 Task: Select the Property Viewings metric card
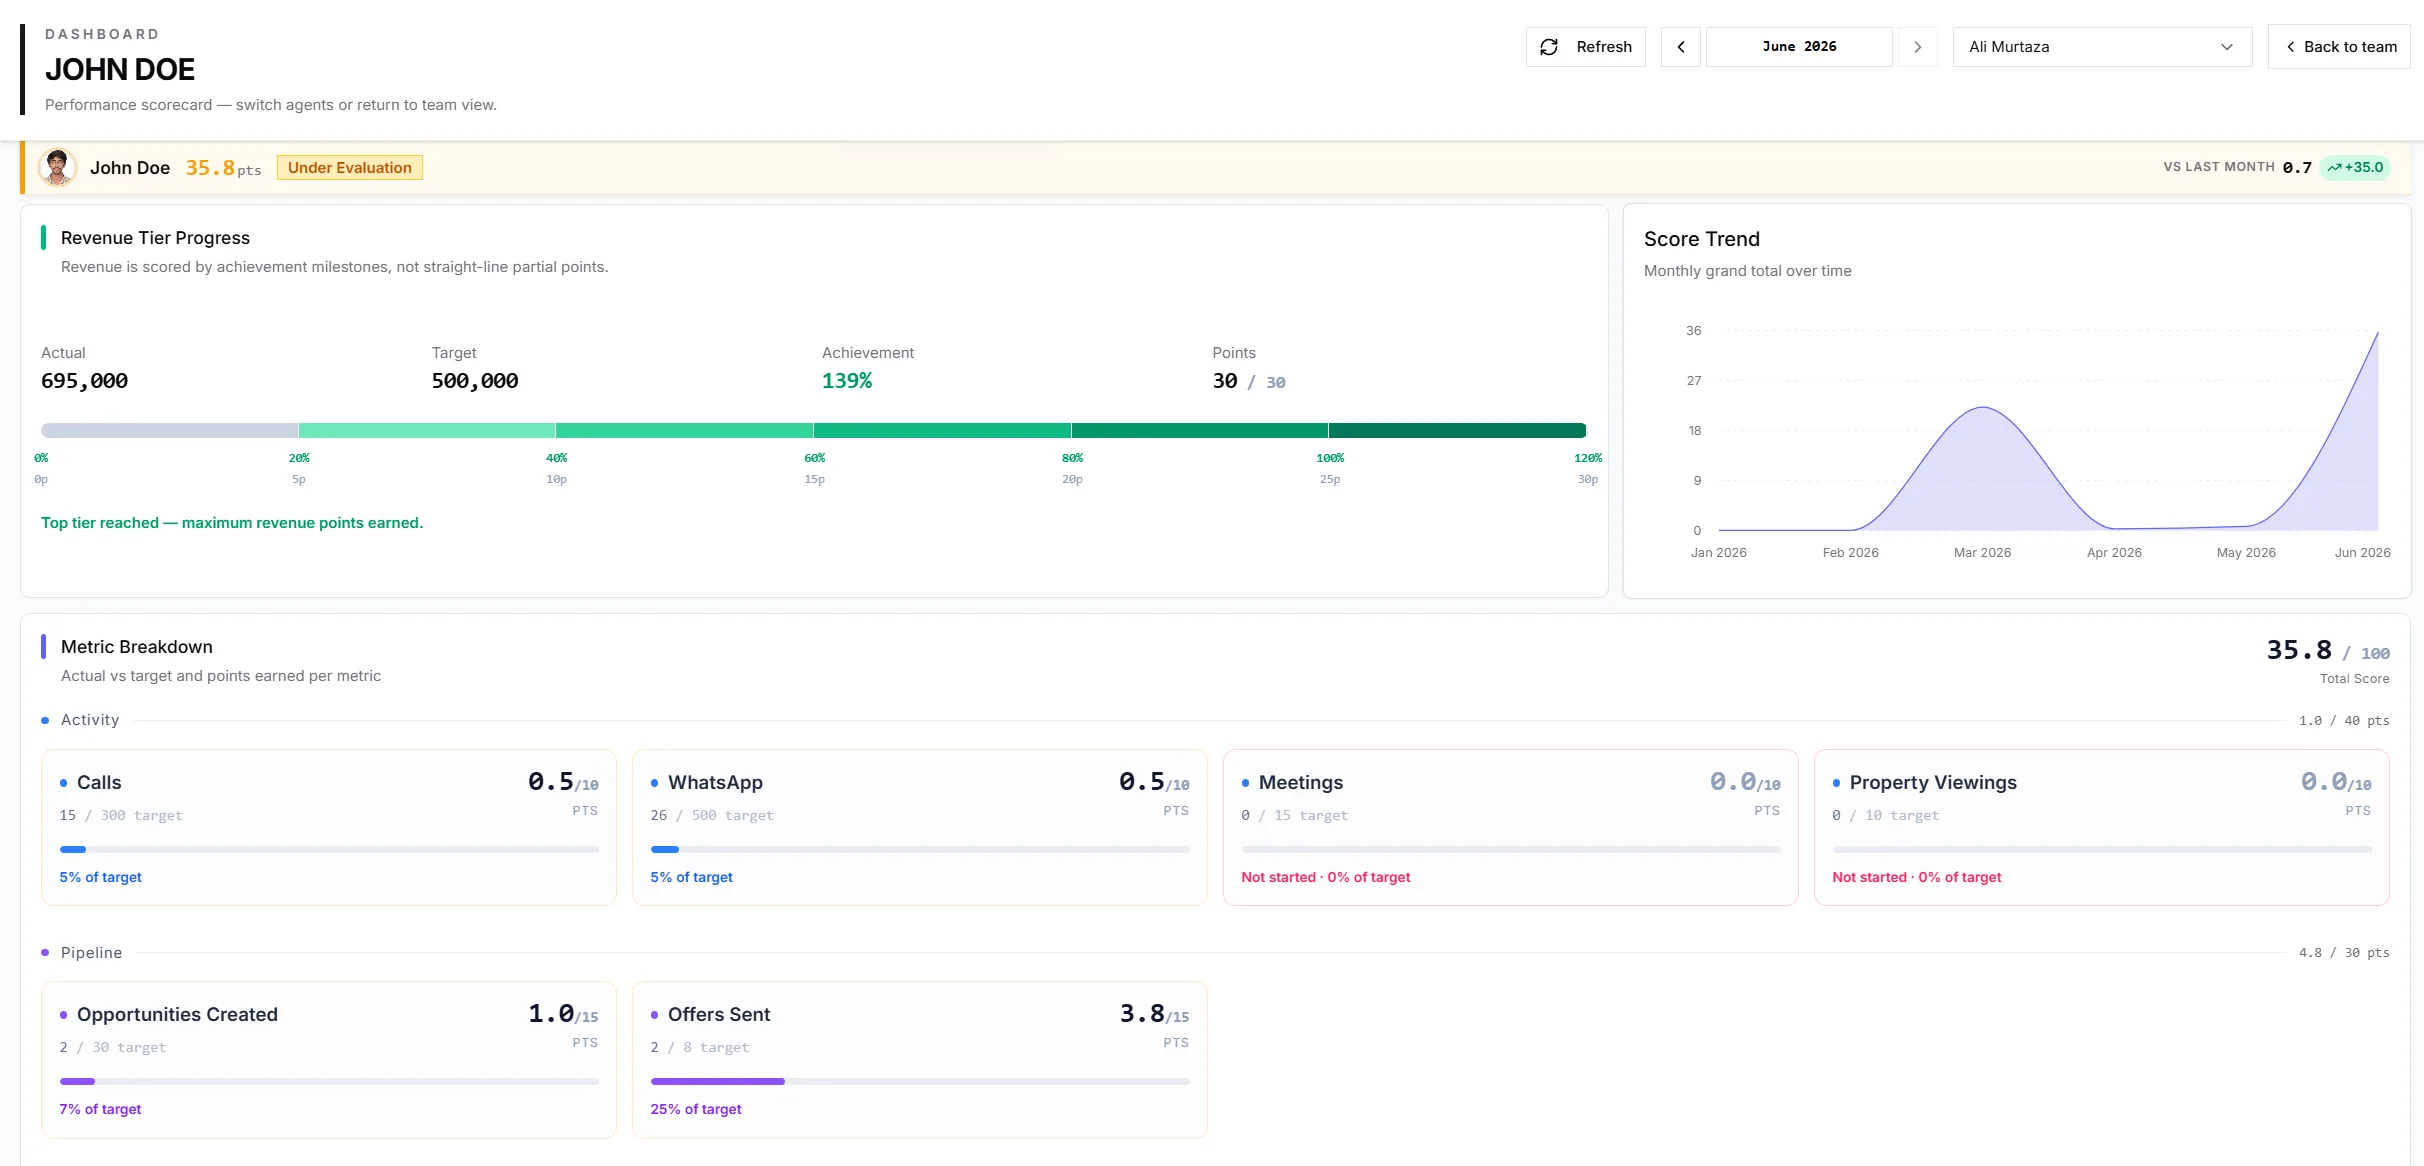(x=2102, y=828)
